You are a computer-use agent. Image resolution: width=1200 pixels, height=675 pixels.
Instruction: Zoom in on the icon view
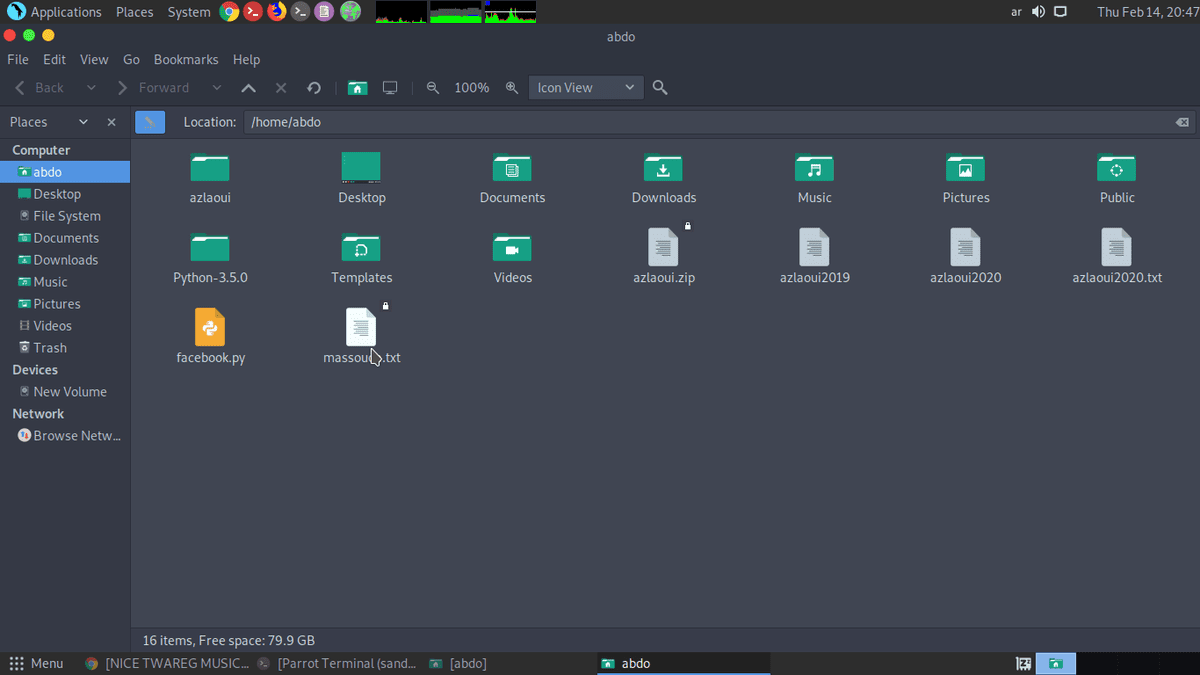coord(512,88)
